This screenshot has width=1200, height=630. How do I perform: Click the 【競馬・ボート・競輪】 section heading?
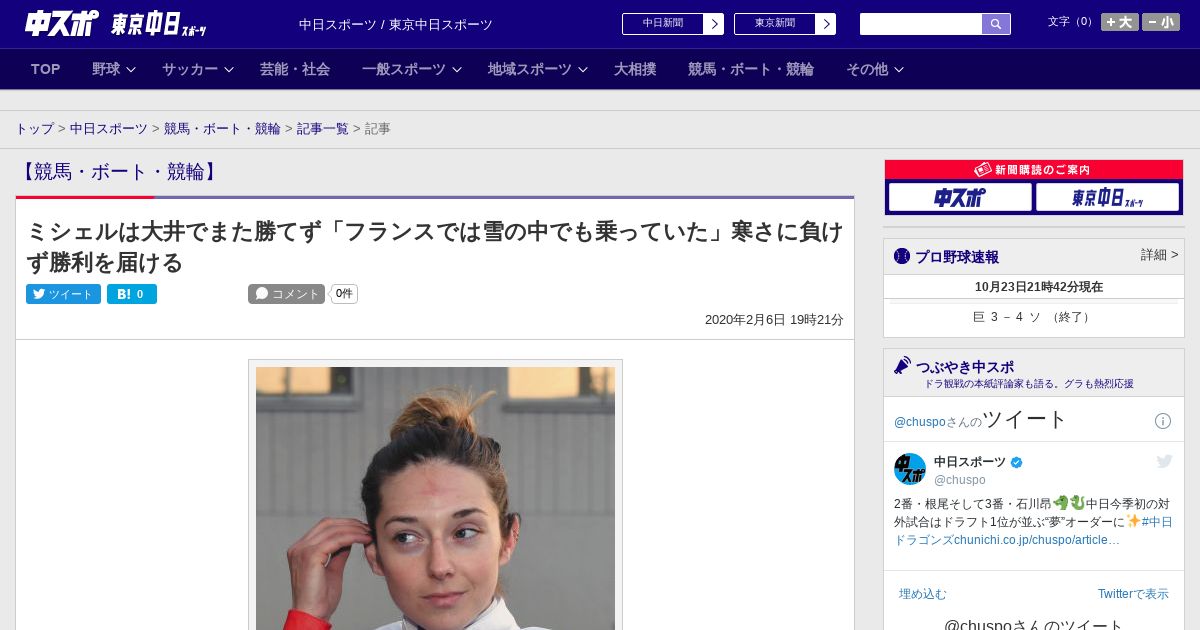[119, 172]
